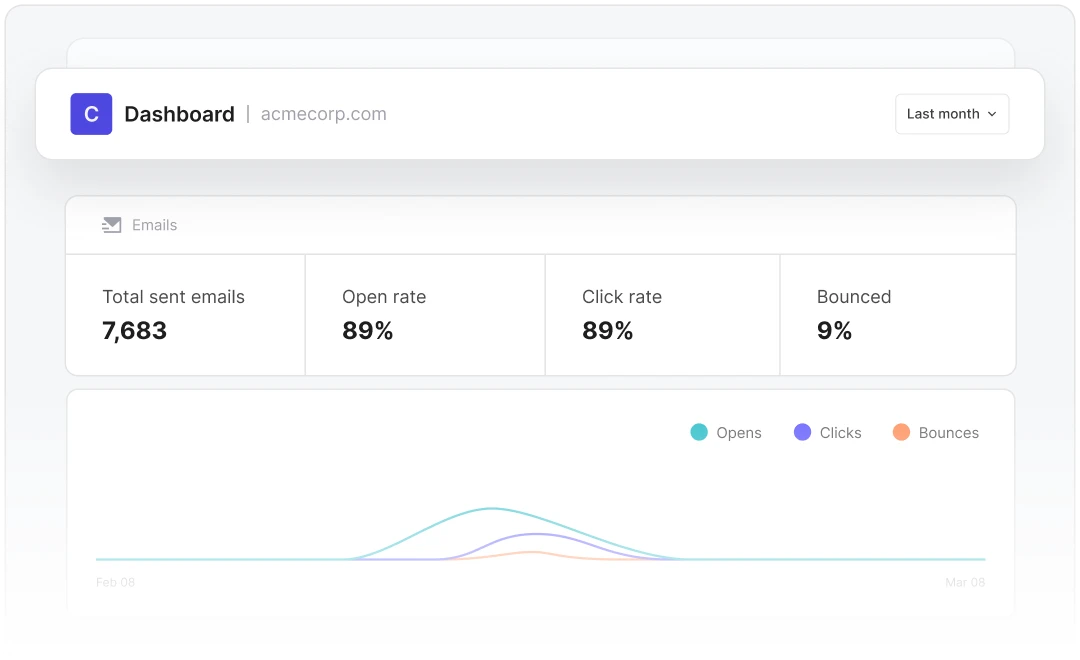Toggle the Clicks series in legend
The height and width of the screenshot is (660, 1080).
pyautogui.click(x=840, y=433)
